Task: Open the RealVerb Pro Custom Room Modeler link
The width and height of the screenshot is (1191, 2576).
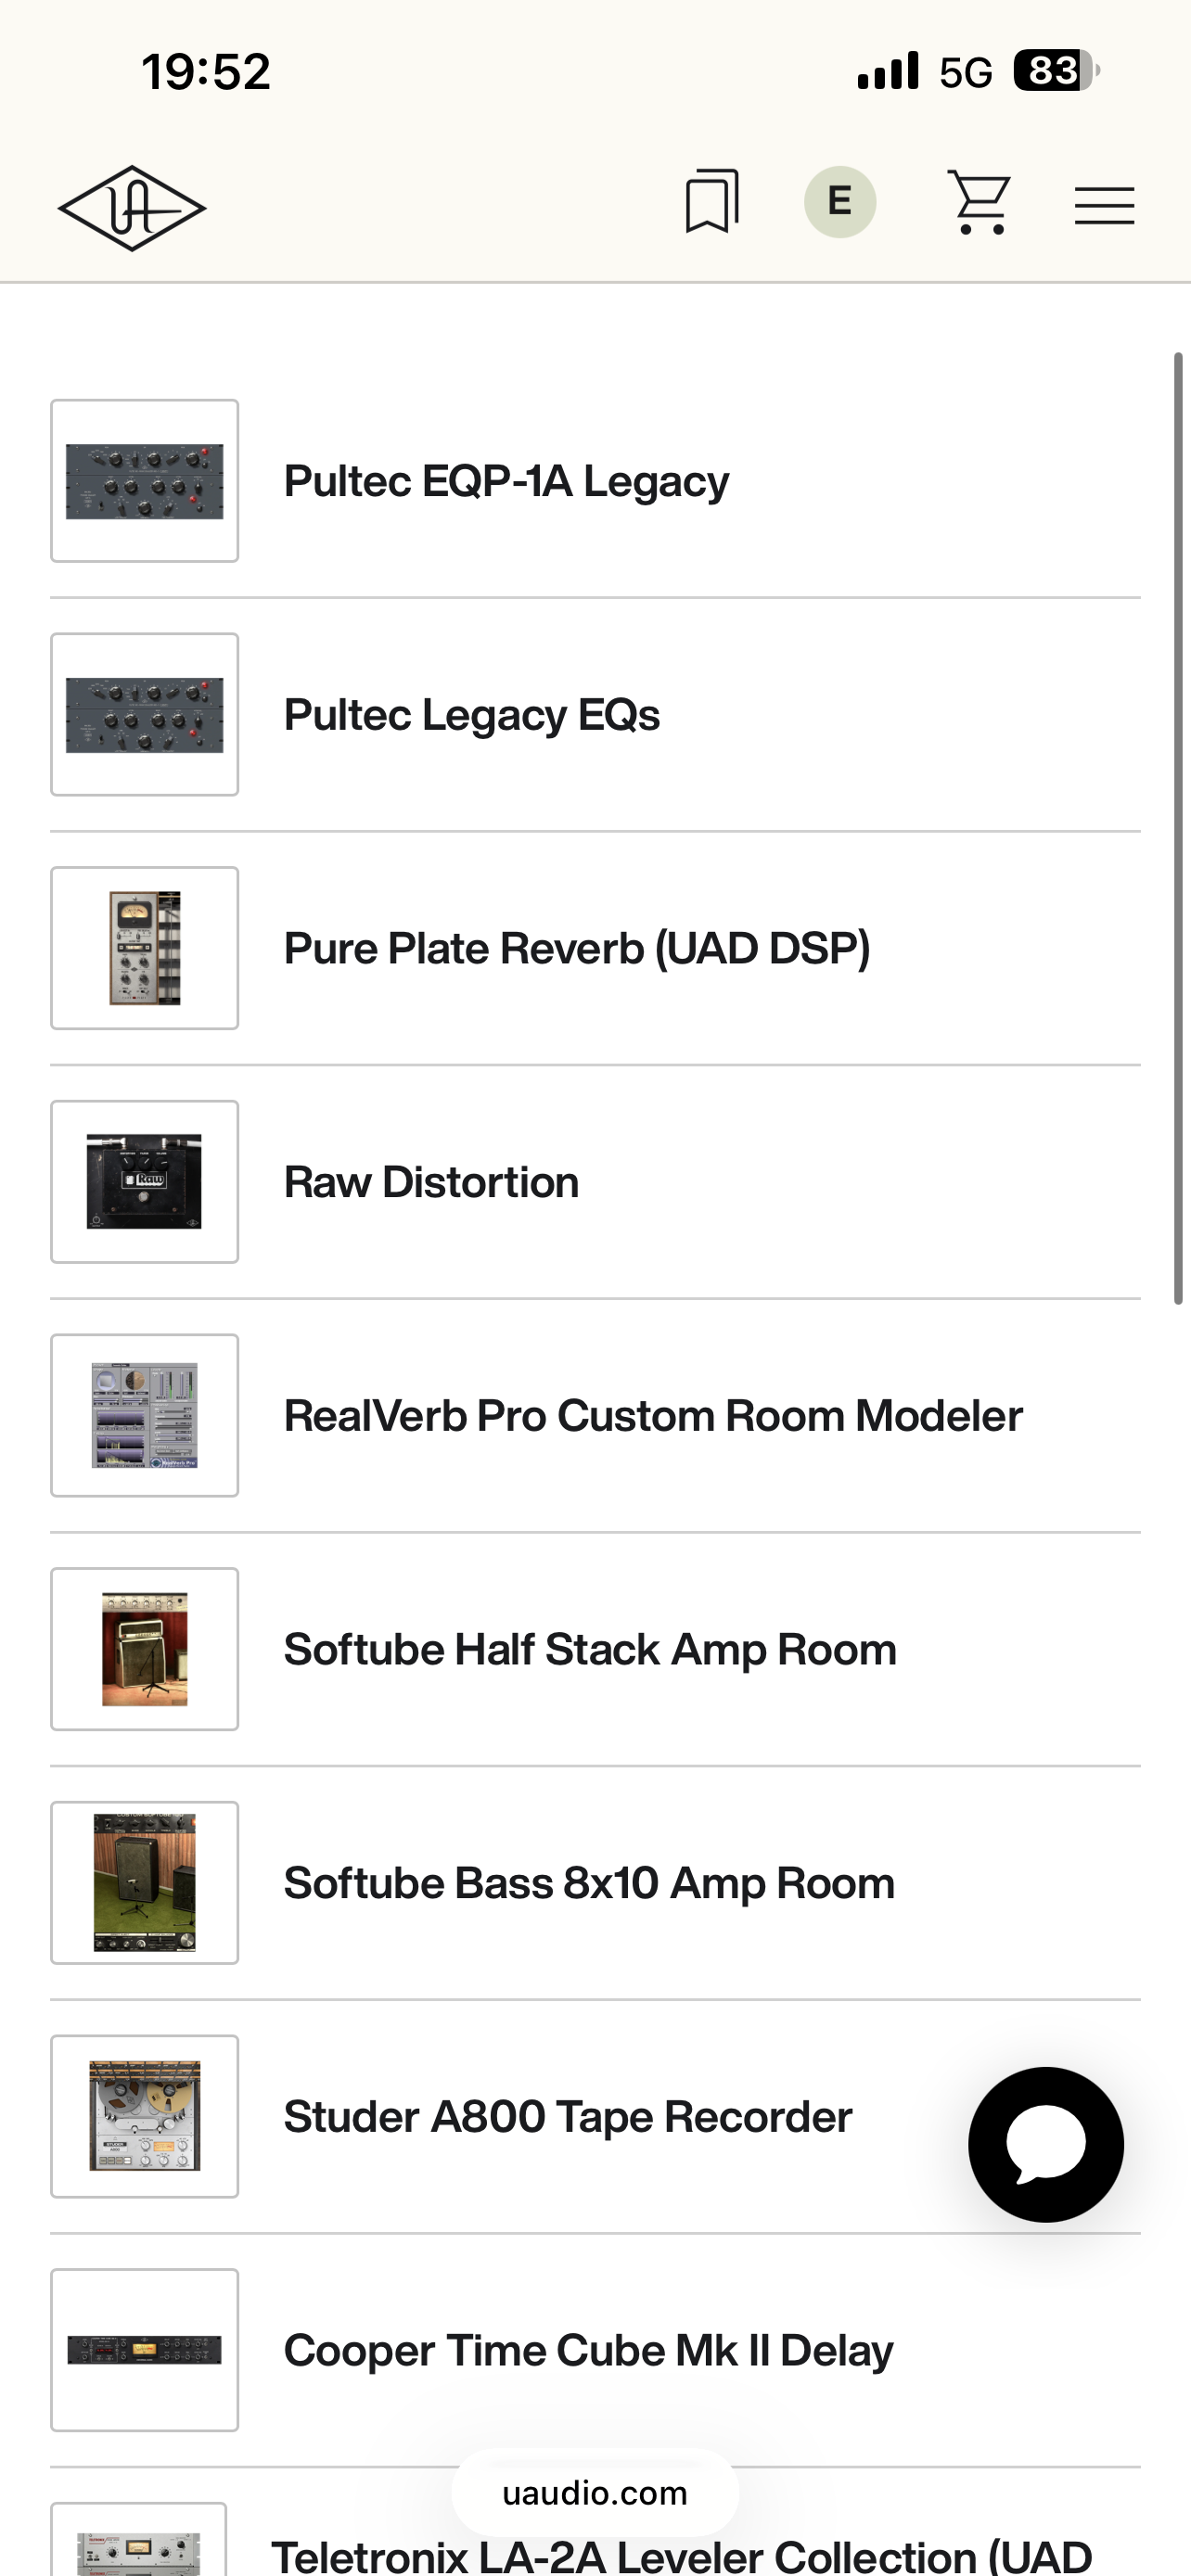Action: click(x=653, y=1416)
